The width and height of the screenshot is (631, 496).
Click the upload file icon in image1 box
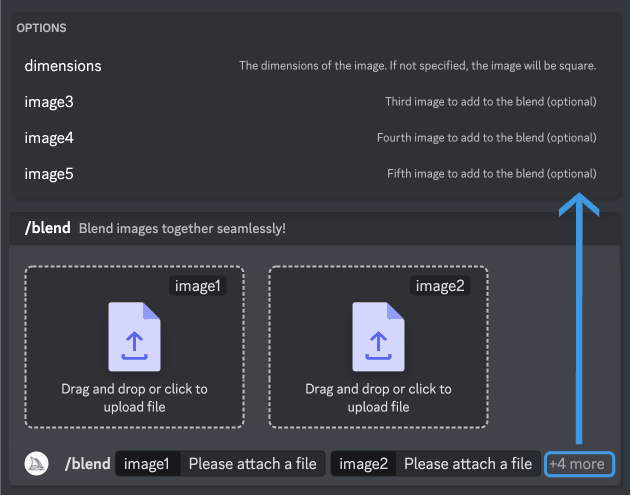pos(134,336)
